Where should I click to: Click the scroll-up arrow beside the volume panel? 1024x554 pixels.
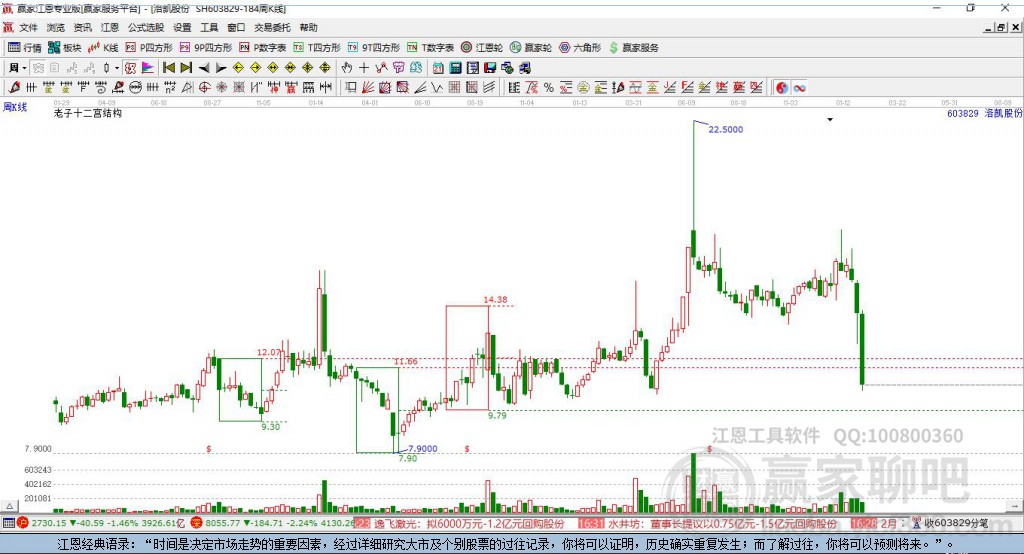click(x=9, y=506)
